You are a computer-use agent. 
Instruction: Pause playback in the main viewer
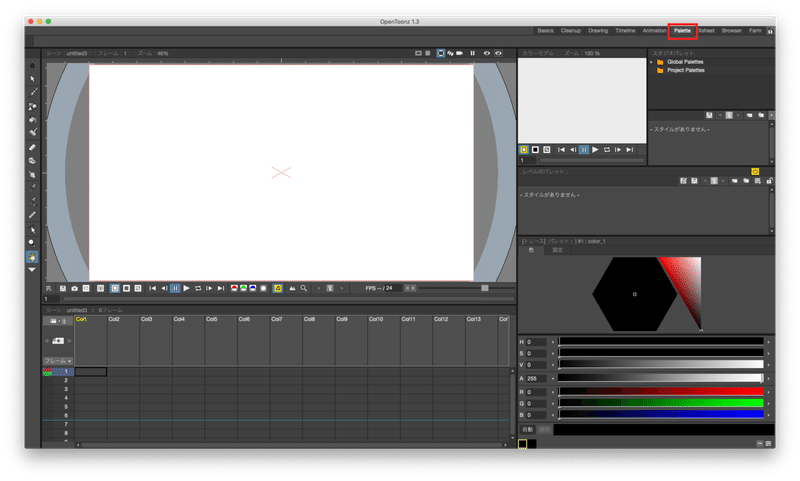point(175,288)
